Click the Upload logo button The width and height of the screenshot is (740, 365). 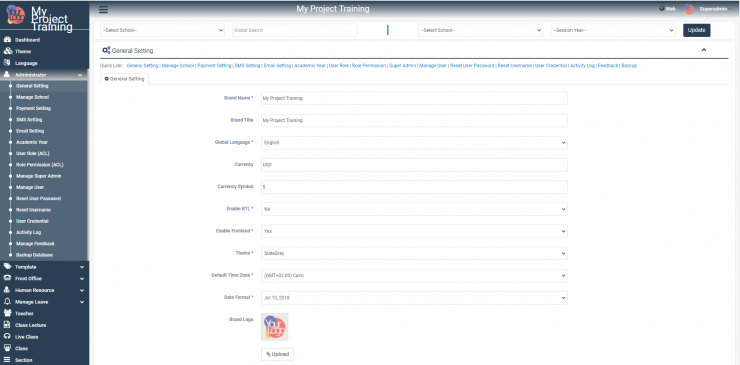tap(277, 354)
